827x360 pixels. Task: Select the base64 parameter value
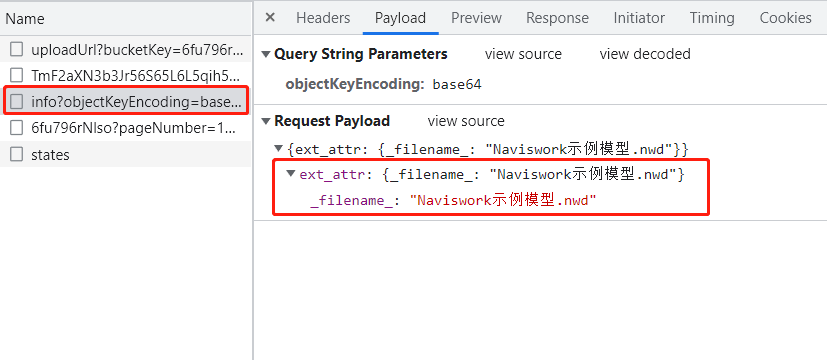point(457,85)
